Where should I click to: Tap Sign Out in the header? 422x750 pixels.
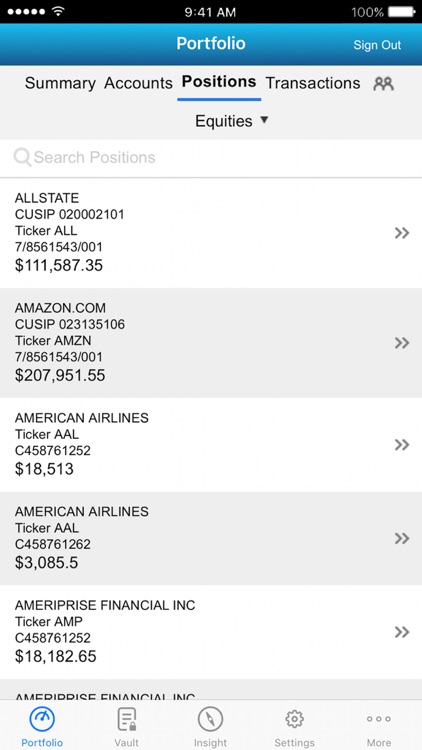pyautogui.click(x=377, y=45)
